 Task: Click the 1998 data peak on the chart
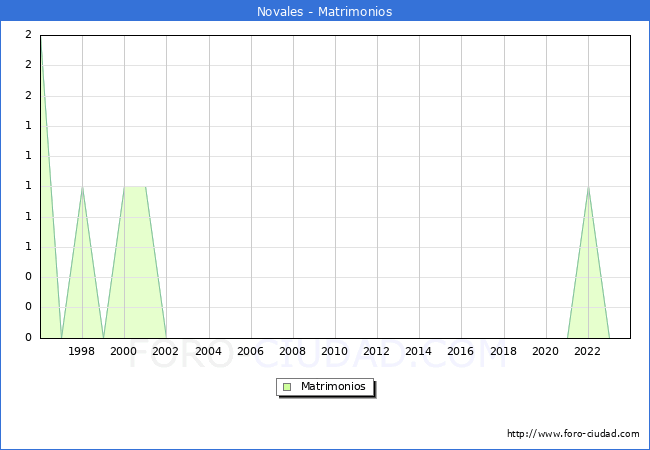point(82,188)
